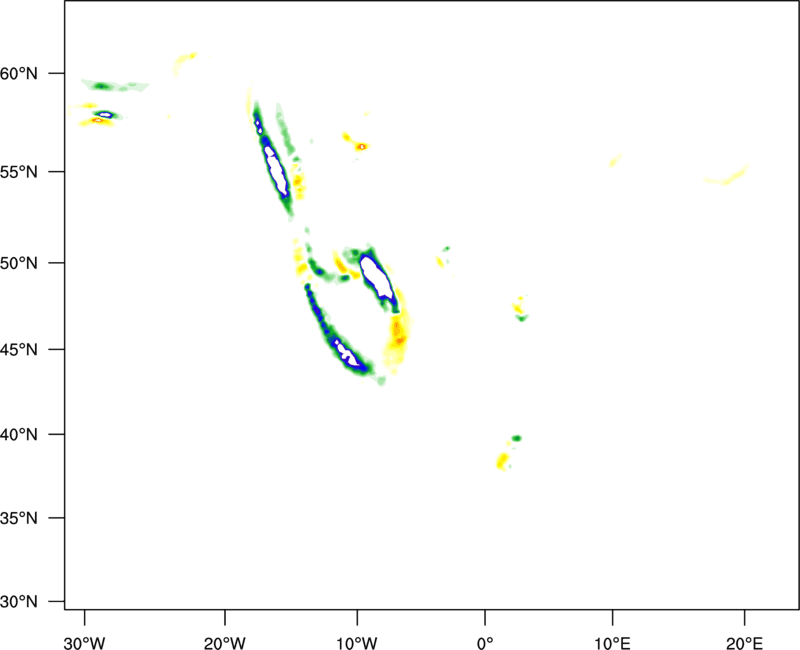Click the 50°N latitude label
Viewport: 800px width, 650px height.
coord(19,263)
